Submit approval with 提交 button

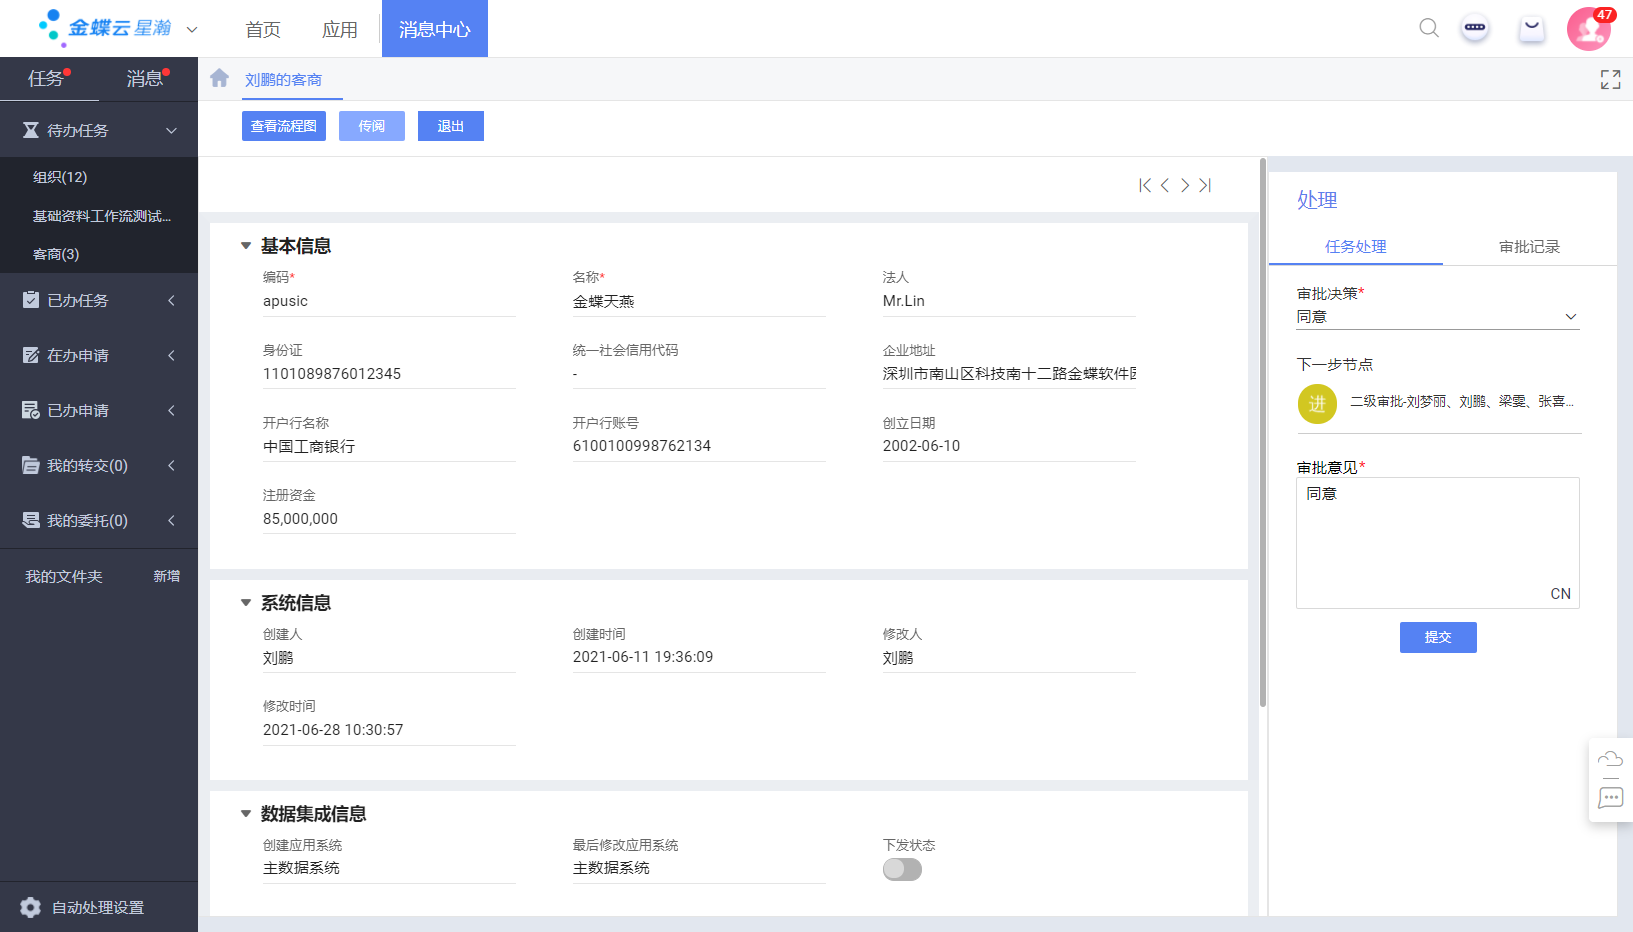point(1437,637)
